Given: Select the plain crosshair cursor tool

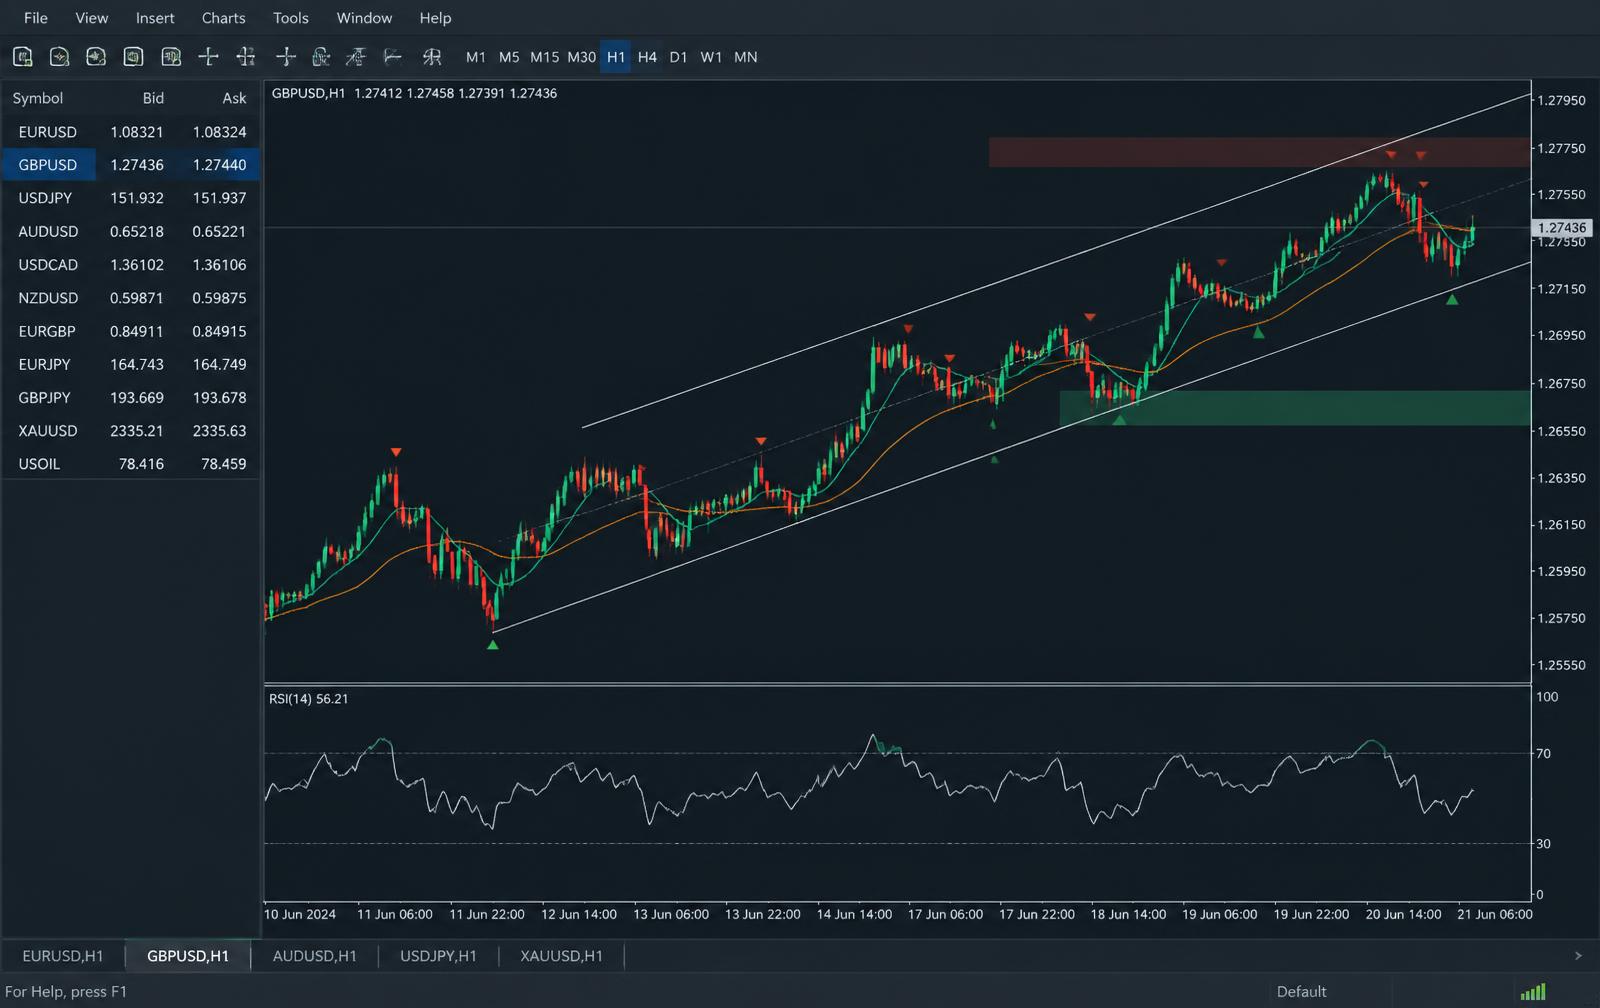Looking at the screenshot, I should pos(208,57).
